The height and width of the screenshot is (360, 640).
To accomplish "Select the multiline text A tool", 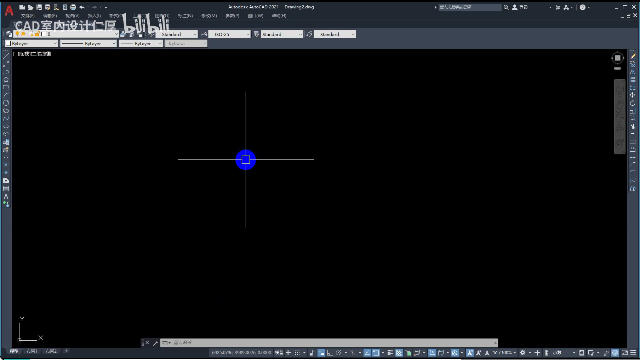I will click(6, 196).
